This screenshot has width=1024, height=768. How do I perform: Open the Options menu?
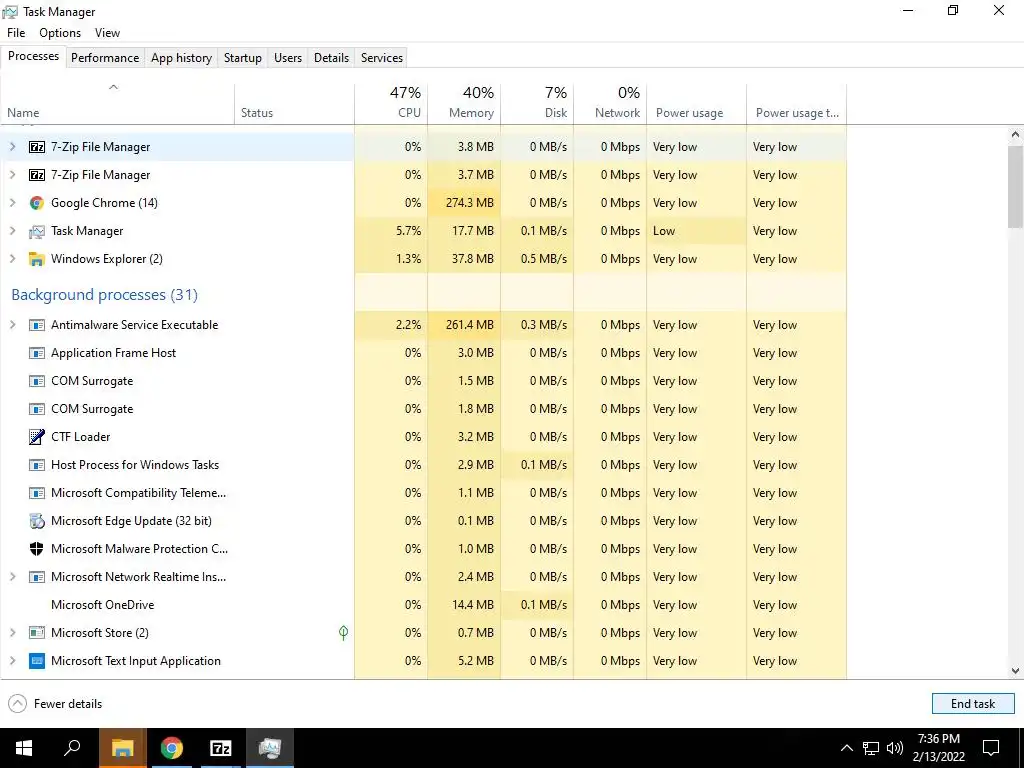click(x=60, y=33)
